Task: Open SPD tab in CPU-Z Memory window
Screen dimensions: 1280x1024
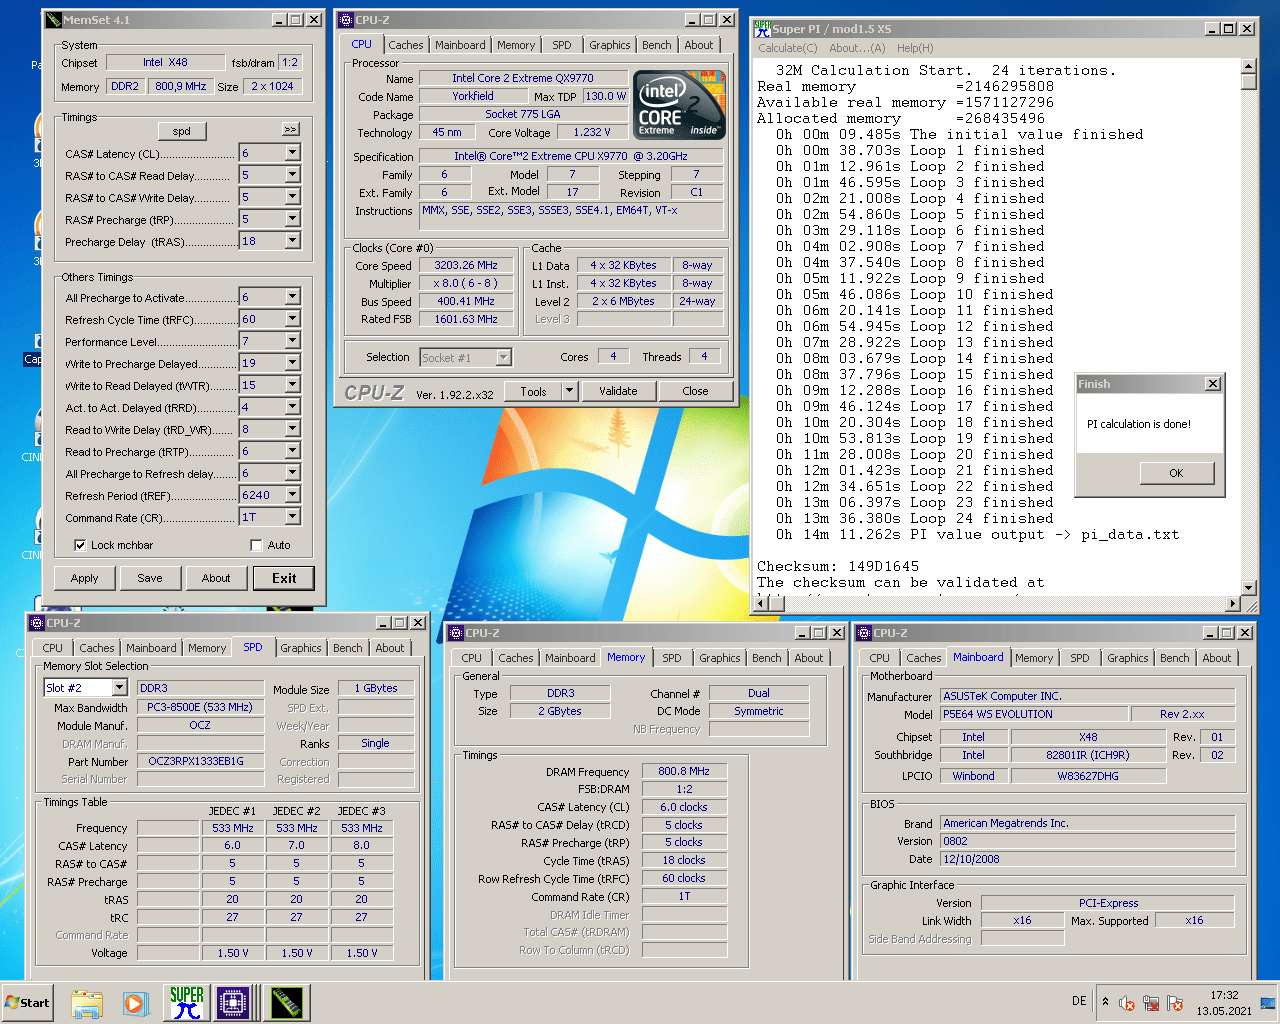Action: click(x=672, y=658)
